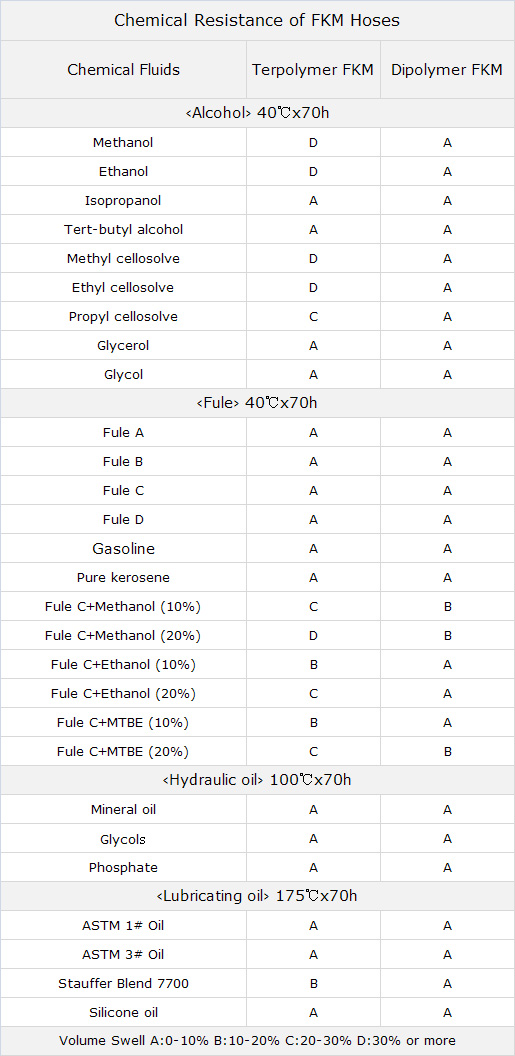Click the Stauffer Blend 7700 label

123,984
